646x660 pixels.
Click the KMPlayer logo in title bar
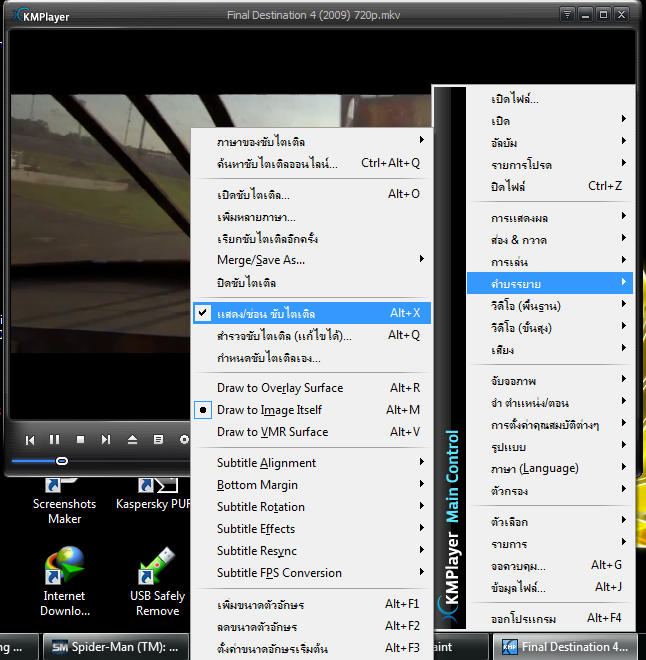pyautogui.click(x=41, y=16)
